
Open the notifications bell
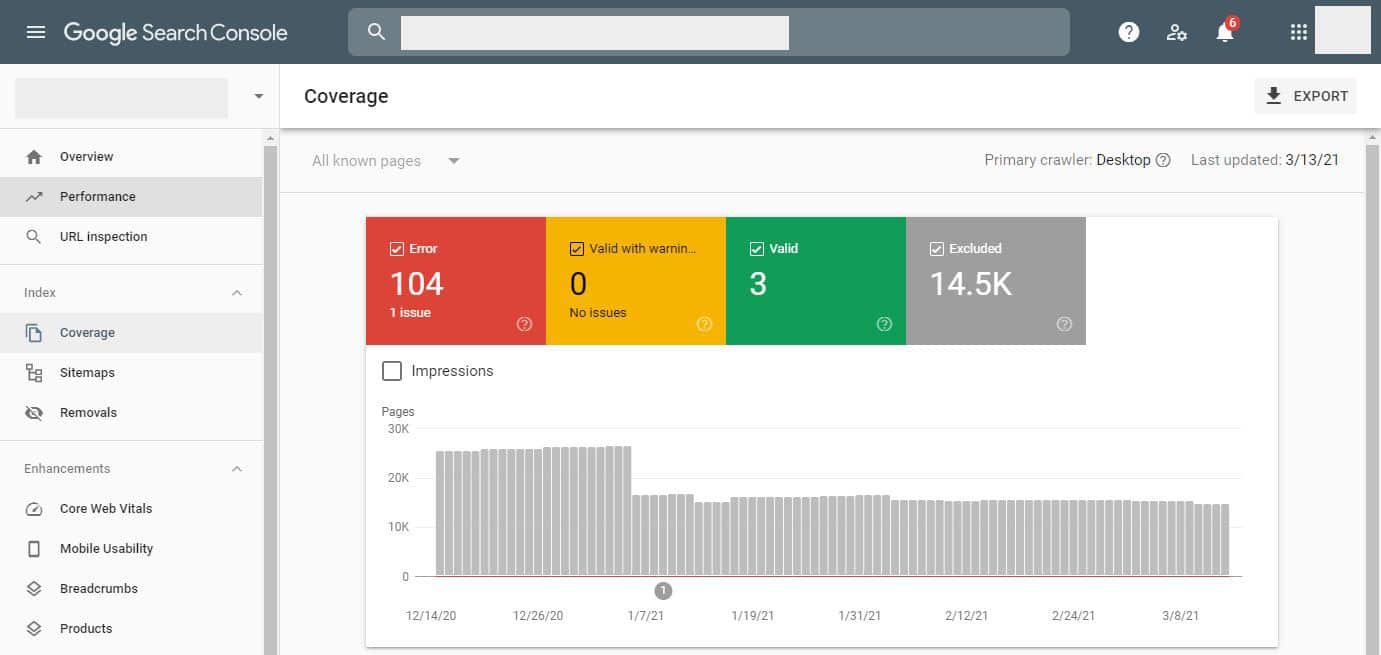pyautogui.click(x=1224, y=31)
